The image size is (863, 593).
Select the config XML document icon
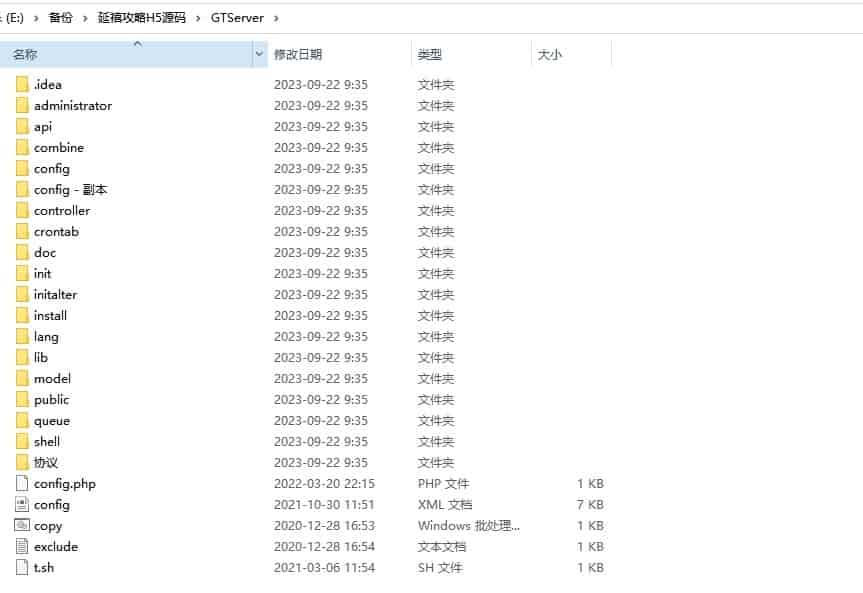click(x=22, y=504)
